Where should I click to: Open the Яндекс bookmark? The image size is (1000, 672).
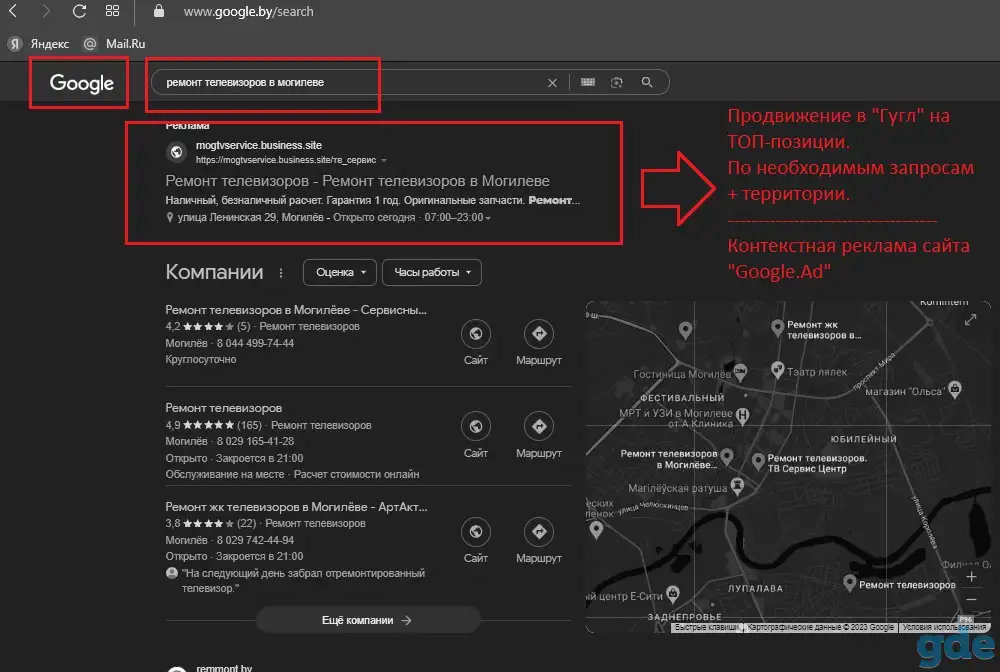coord(40,43)
